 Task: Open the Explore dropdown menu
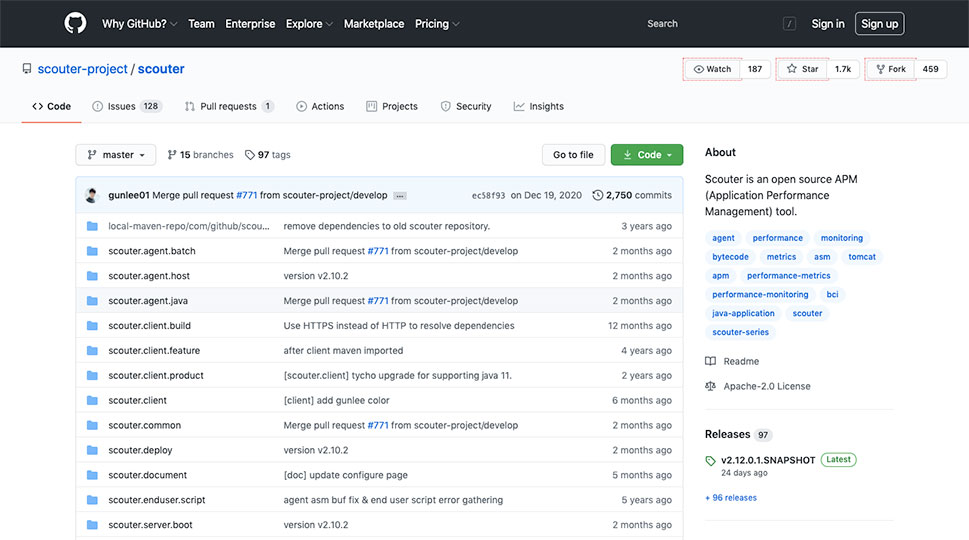pos(309,23)
